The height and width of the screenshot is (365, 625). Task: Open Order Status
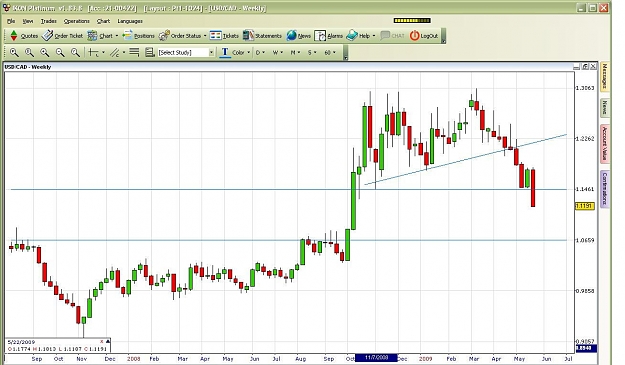(x=180, y=36)
